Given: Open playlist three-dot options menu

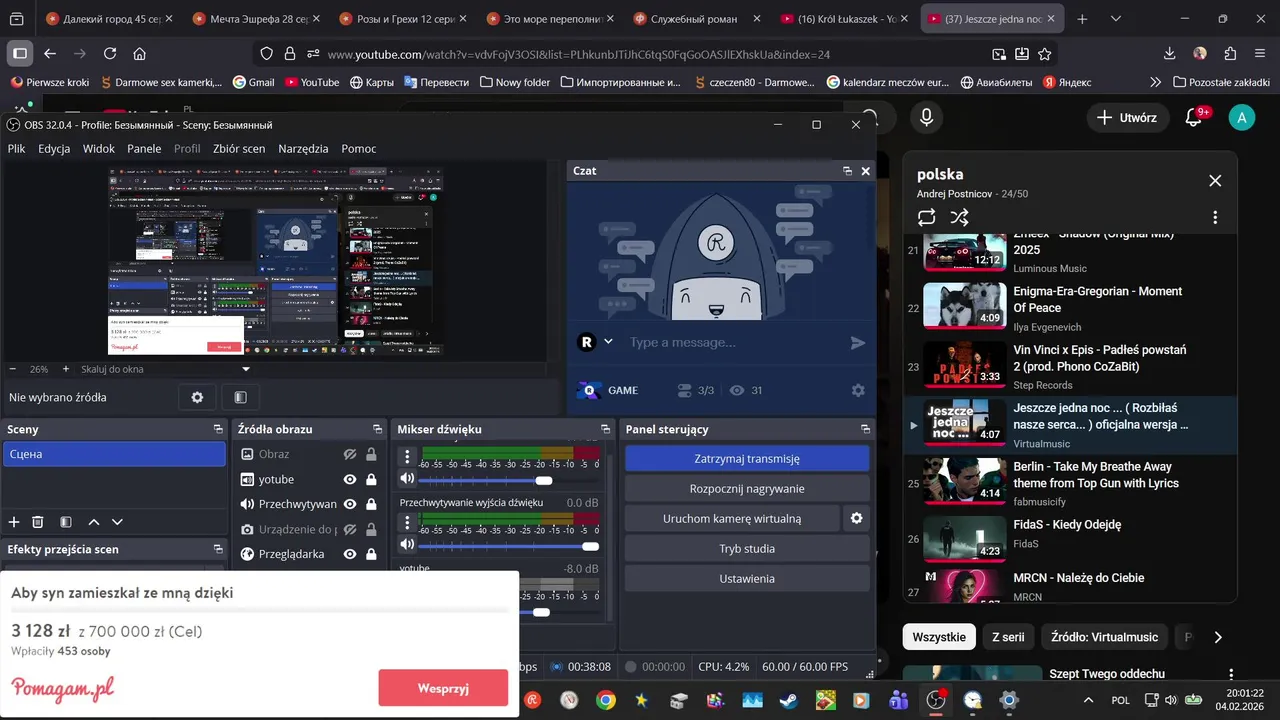Looking at the screenshot, I should coord(1215,217).
